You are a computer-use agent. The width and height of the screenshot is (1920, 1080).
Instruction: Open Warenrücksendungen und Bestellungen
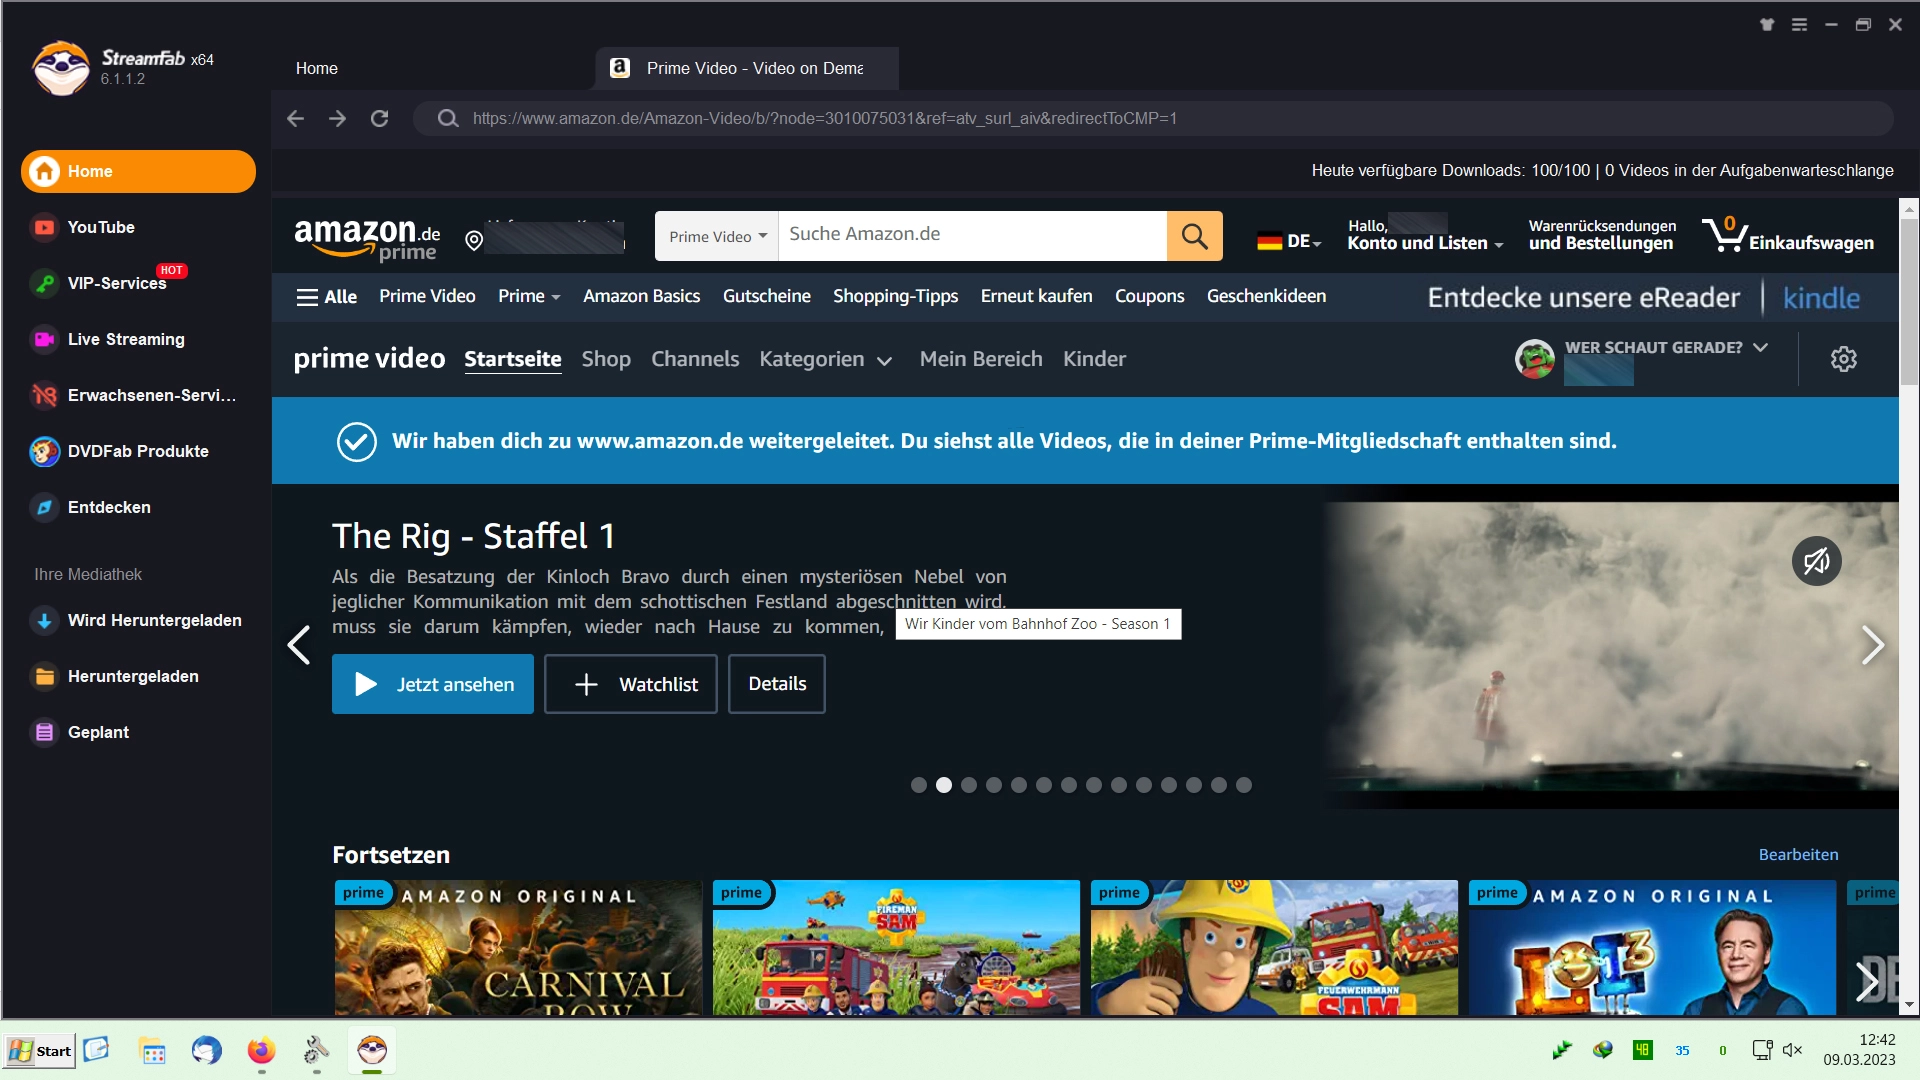pos(1601,235)
